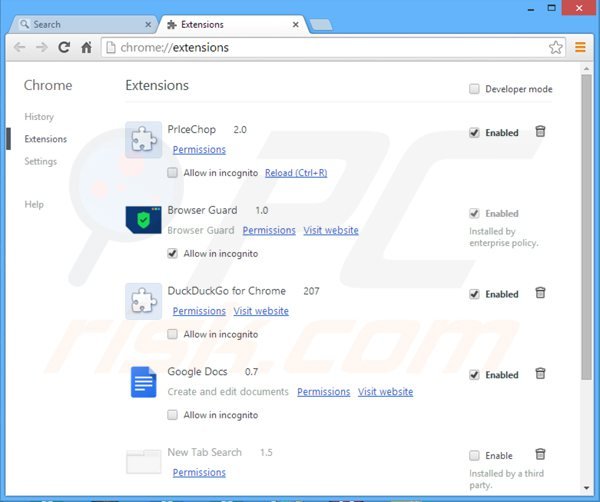Open the browser home page
600x502 pixels.
pos(86,47)
